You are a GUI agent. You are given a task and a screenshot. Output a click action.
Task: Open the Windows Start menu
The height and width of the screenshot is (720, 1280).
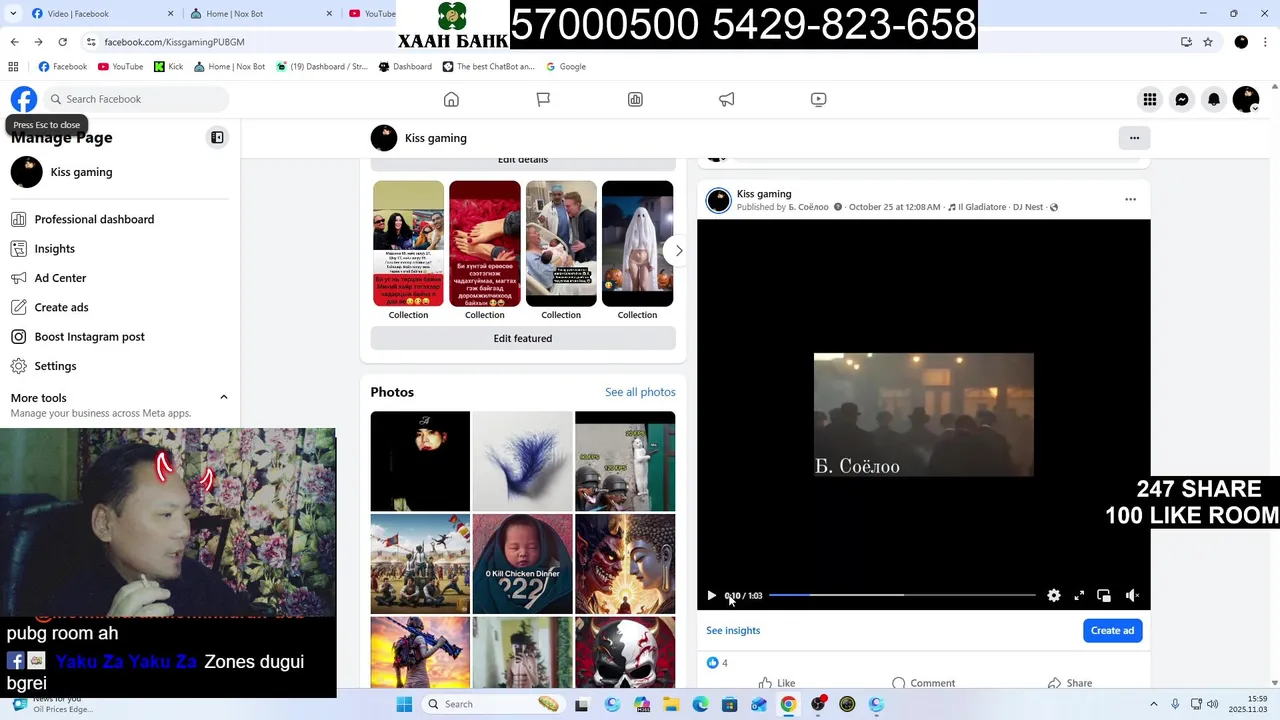tap(404, 704)
